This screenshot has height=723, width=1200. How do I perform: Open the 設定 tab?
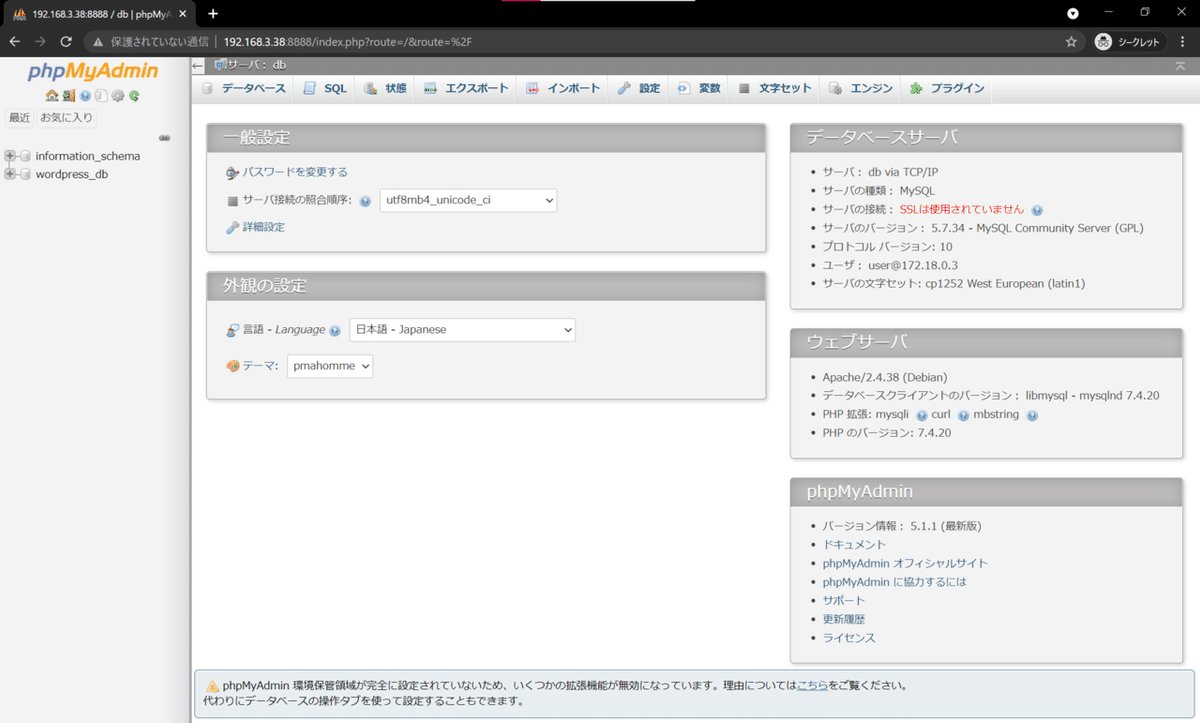639,88
